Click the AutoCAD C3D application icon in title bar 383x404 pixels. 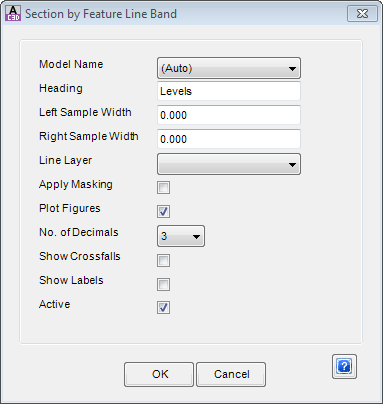click(x=13, y=13)
